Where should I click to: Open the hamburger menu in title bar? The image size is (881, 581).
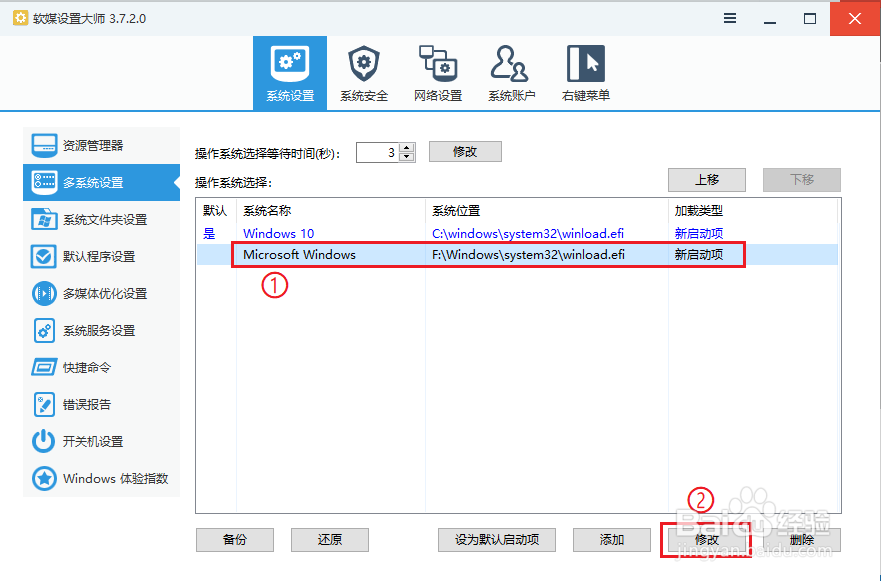[x=730, y=19]
